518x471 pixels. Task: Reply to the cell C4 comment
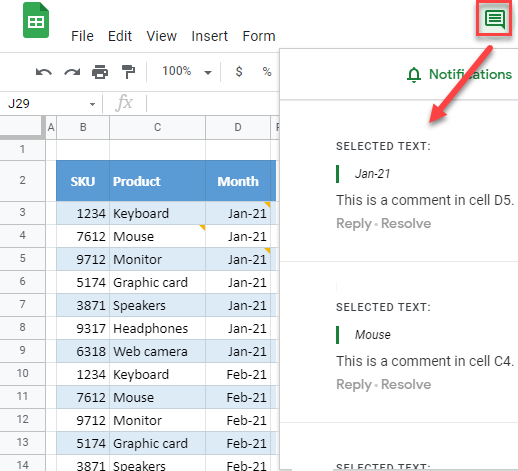click(354, 384)
